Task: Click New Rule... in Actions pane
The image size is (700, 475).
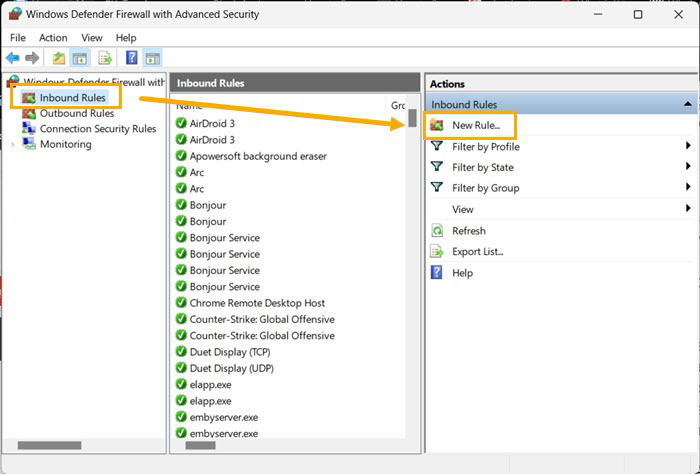Action: point(475,125)
